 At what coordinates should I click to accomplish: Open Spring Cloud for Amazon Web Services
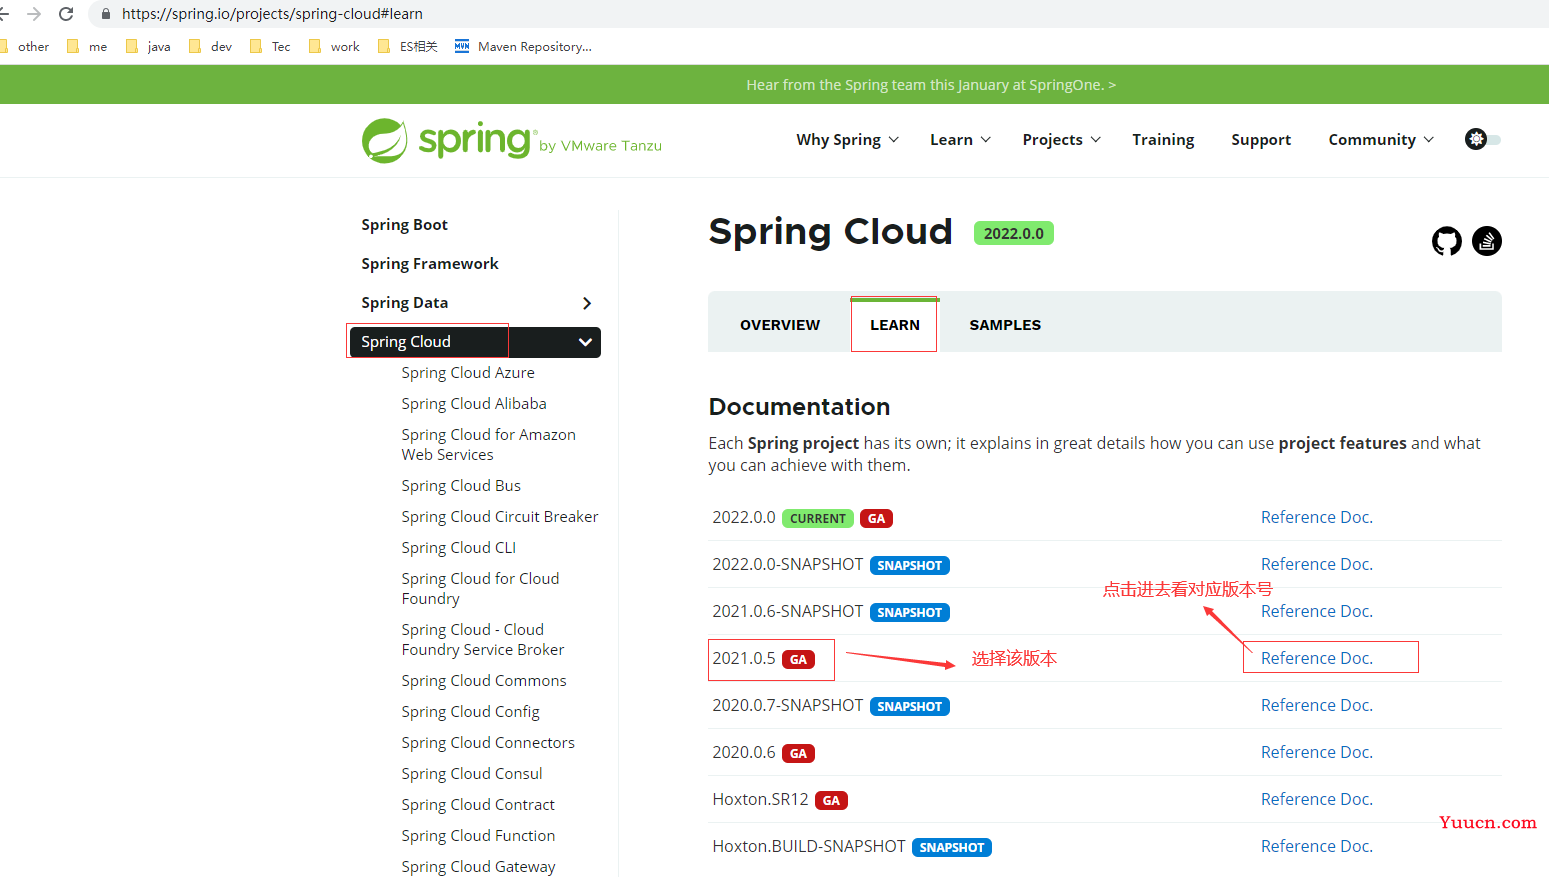(489, 445)
